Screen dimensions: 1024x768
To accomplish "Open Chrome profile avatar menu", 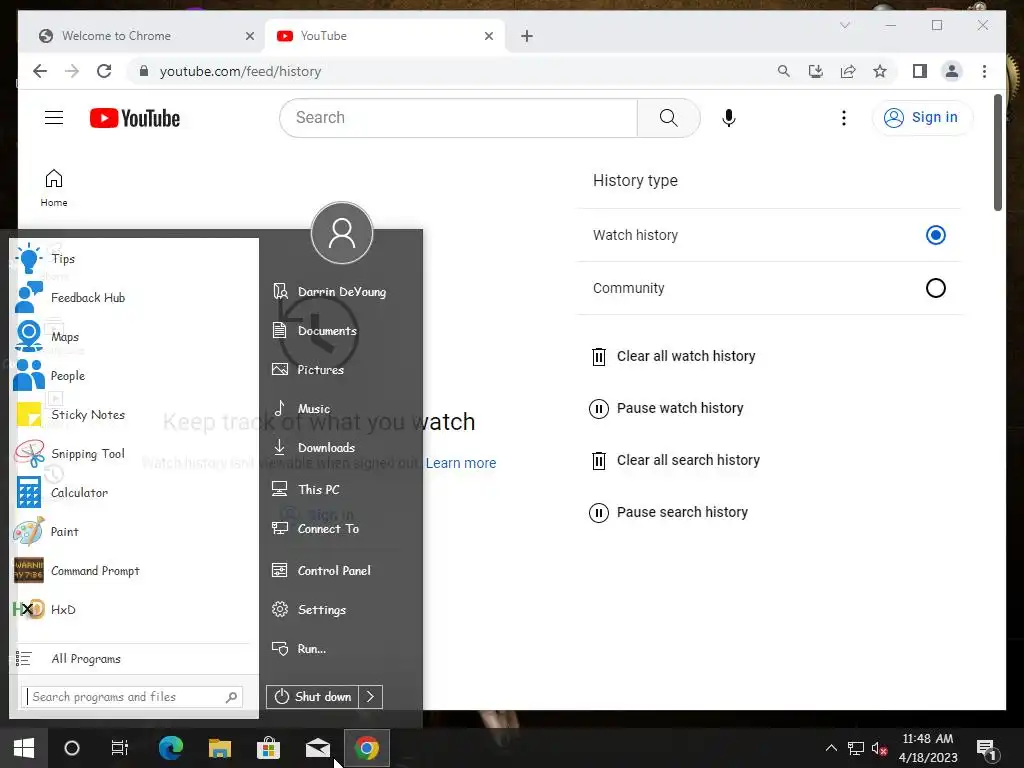I will pos(952,71).
